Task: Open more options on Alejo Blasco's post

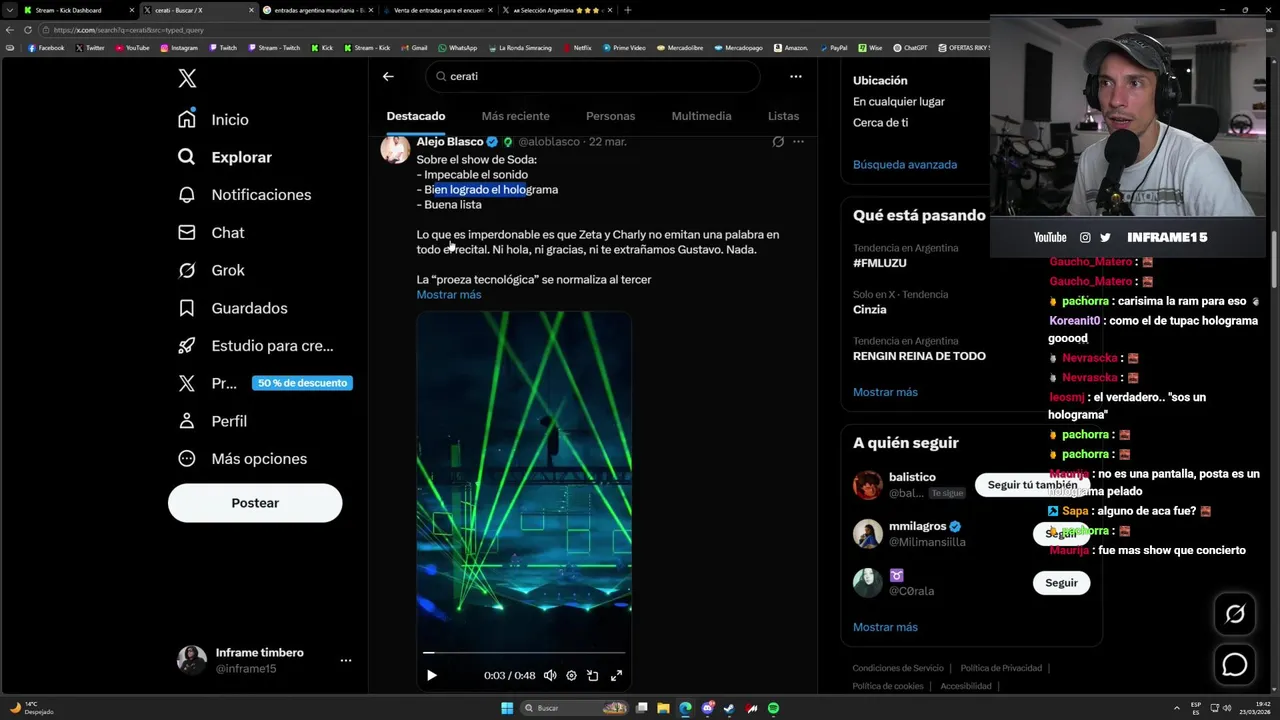Action: [x=798, y=142]
